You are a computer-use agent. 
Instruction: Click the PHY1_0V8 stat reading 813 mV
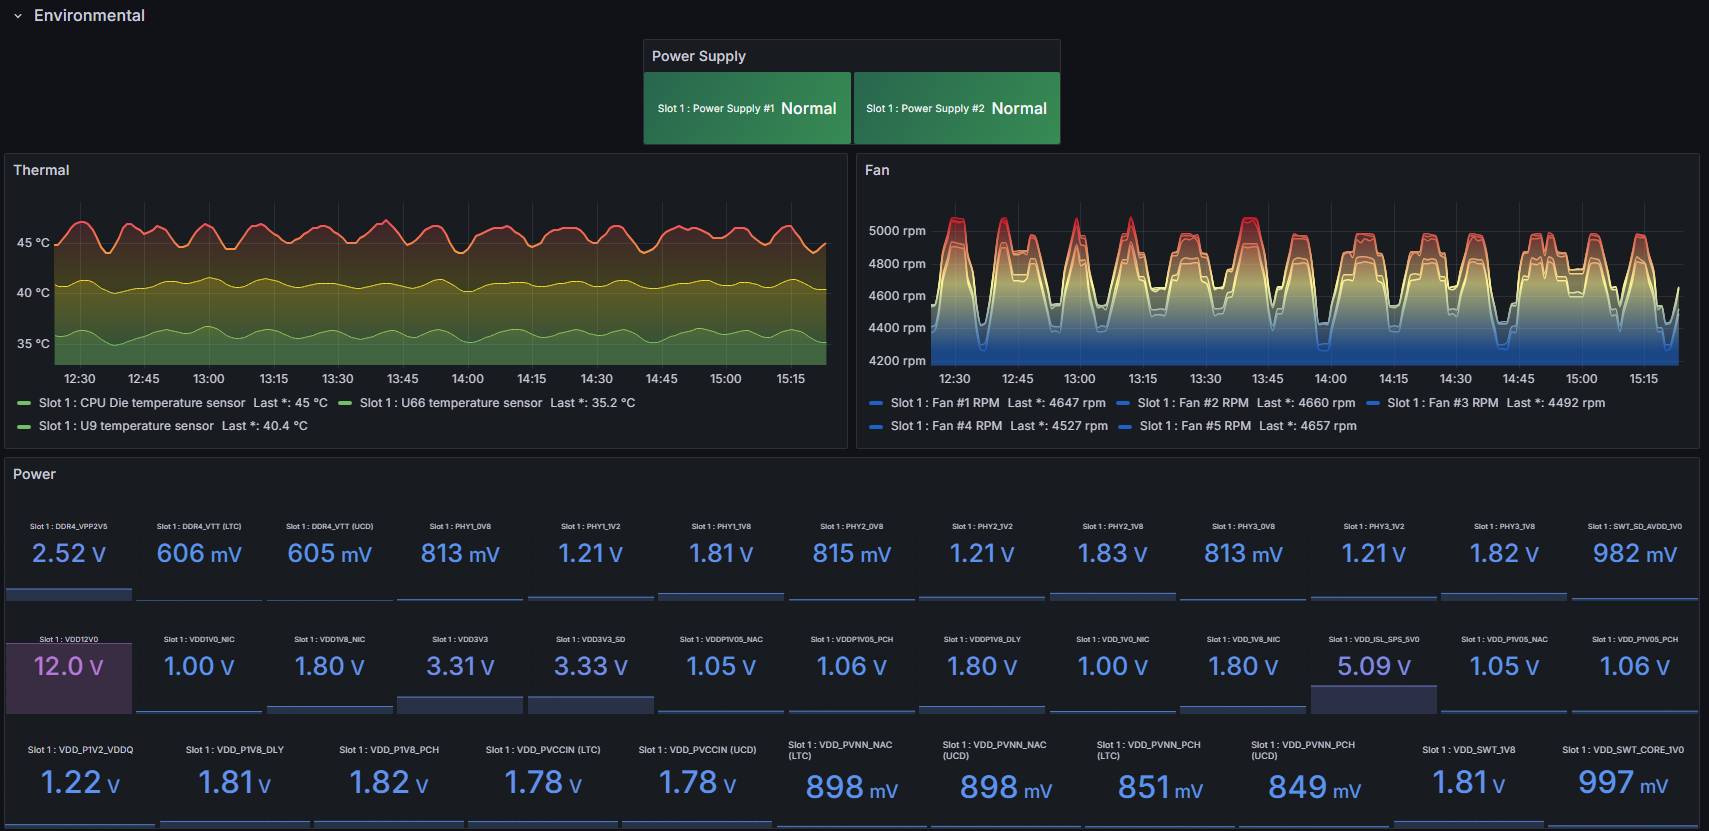460,553
